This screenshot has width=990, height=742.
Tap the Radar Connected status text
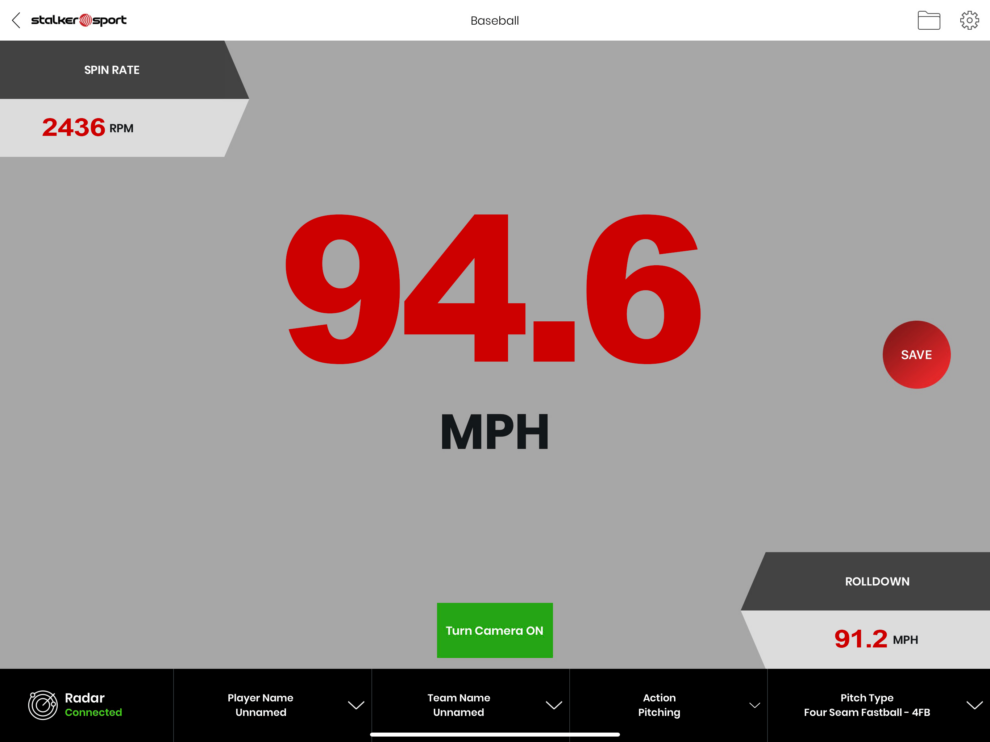pos(93,705)
